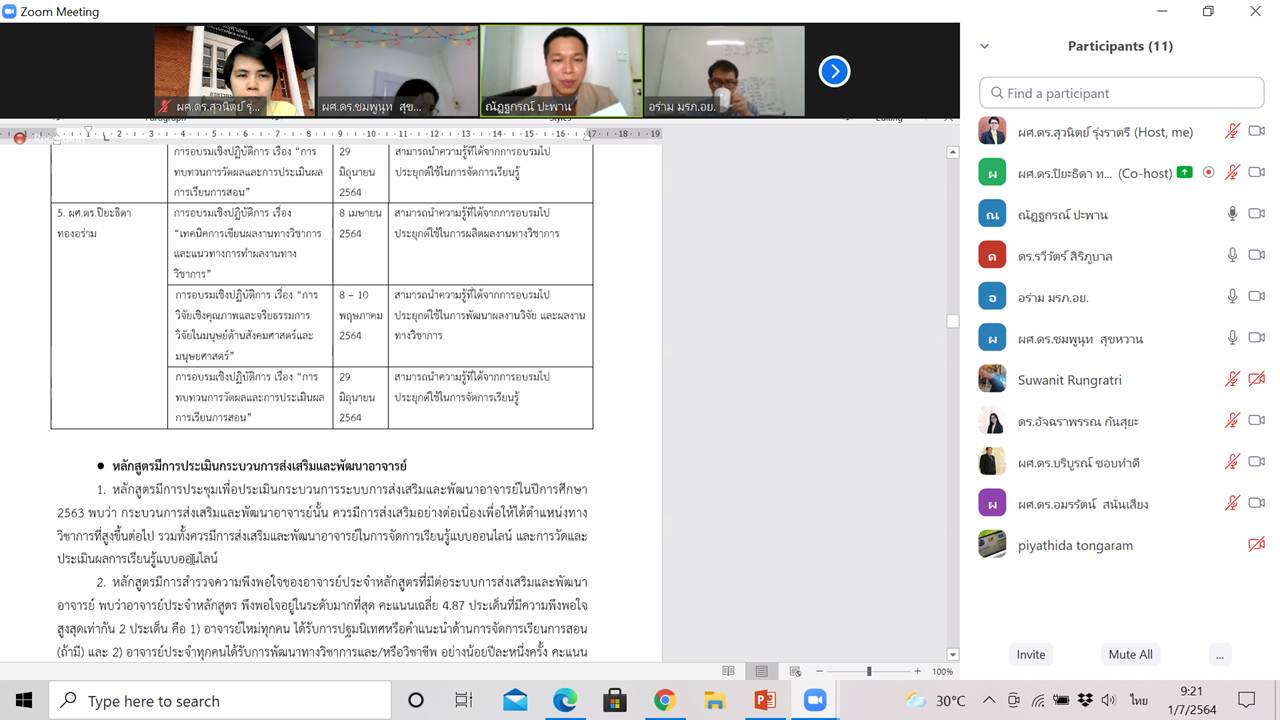Click the Invite button
Image resolution: width=1280 pixels, height=720 pixels.
(x=1031, y=654)
